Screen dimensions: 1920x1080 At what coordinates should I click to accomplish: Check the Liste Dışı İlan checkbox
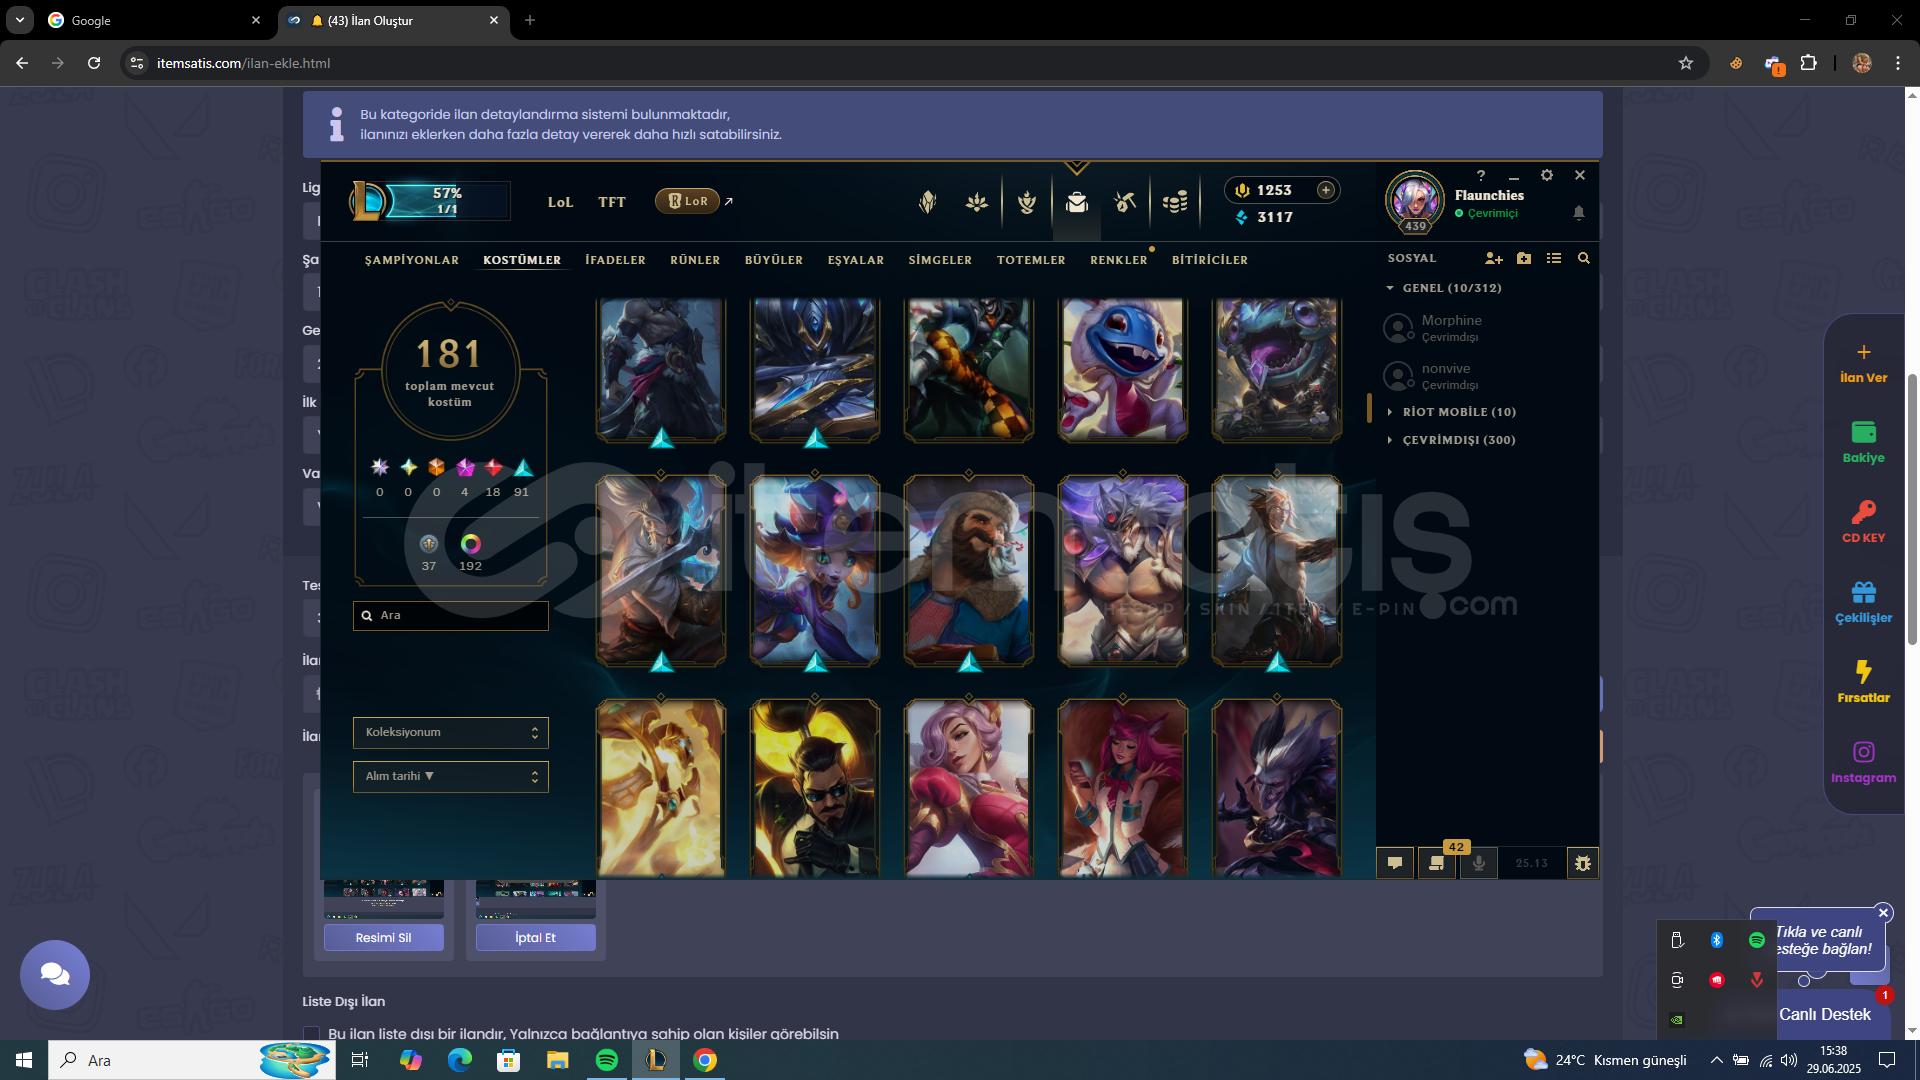click(x=312, y=1034)
